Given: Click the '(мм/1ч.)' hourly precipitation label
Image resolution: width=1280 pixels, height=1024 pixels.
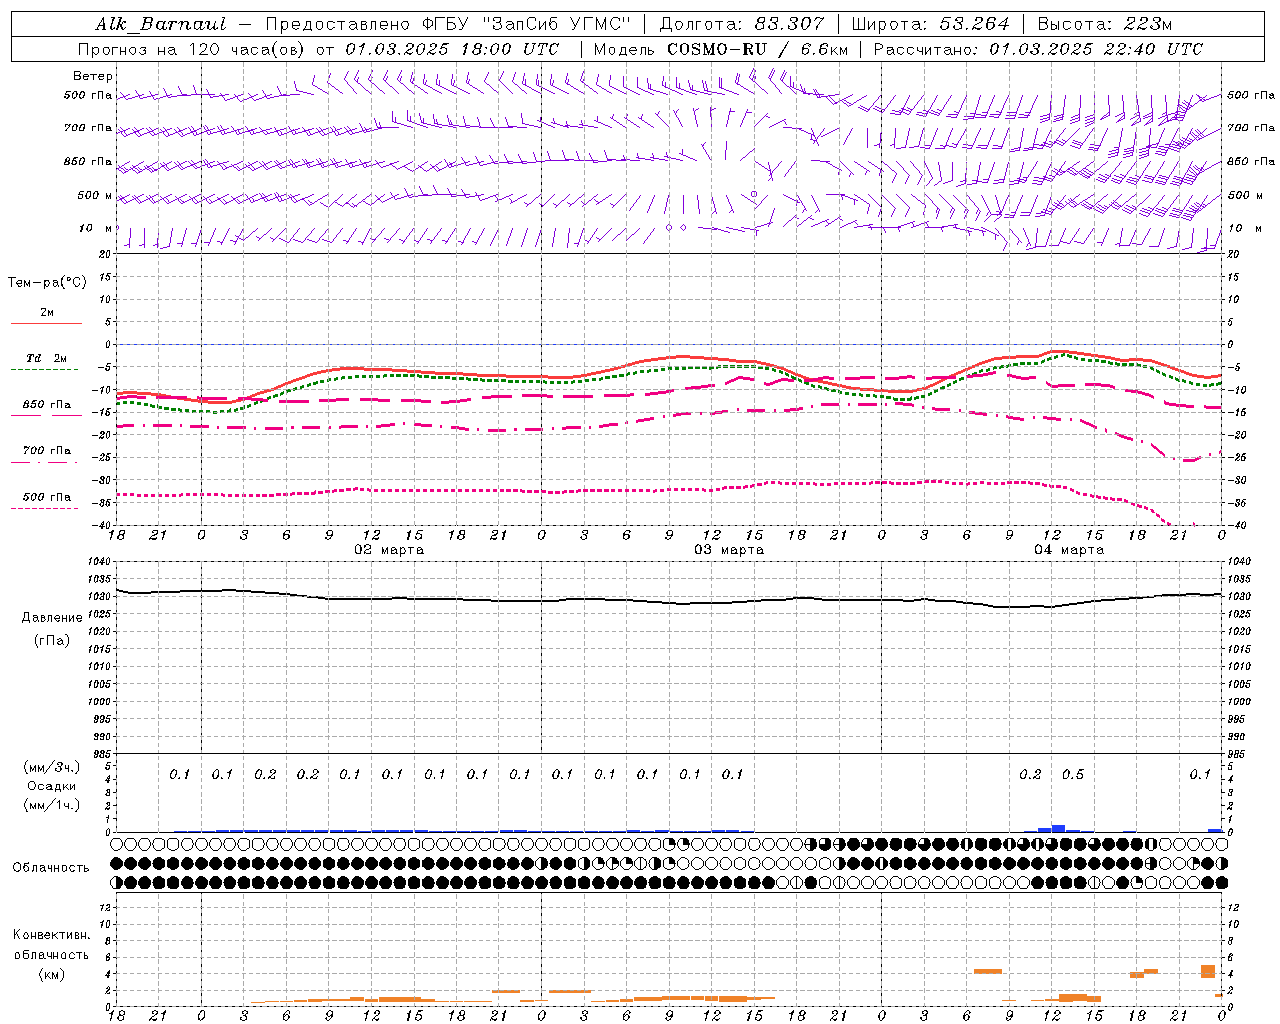Looking at the screenshot, I should tap(51, 805).
